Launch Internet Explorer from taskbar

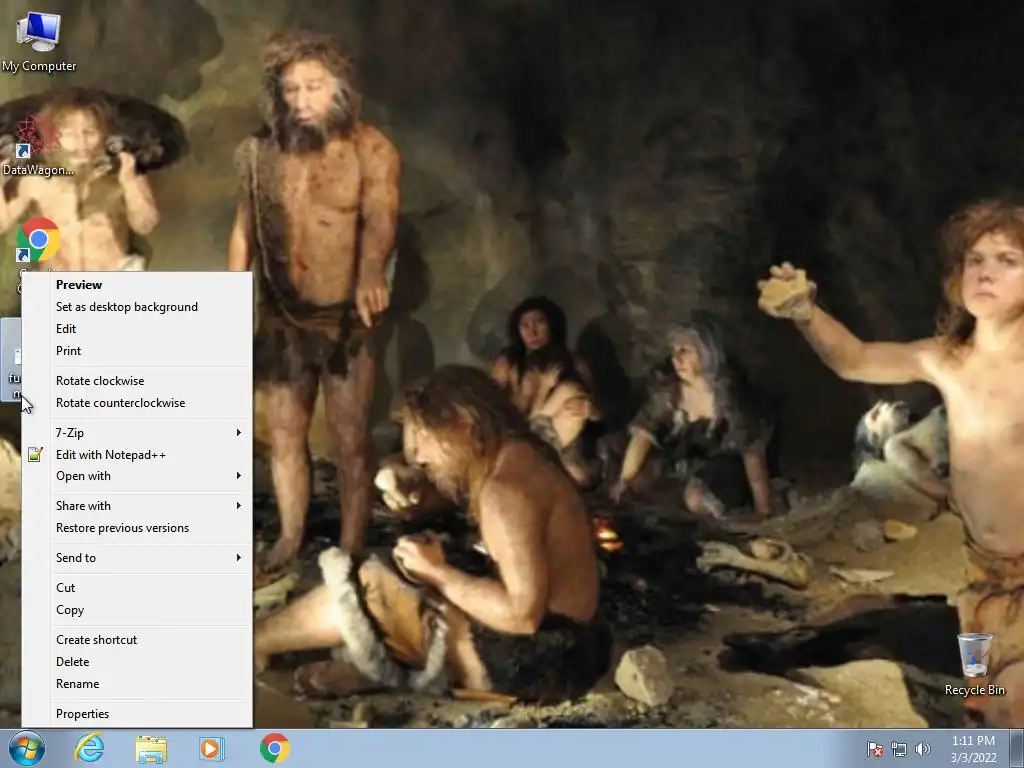point(89,748)
